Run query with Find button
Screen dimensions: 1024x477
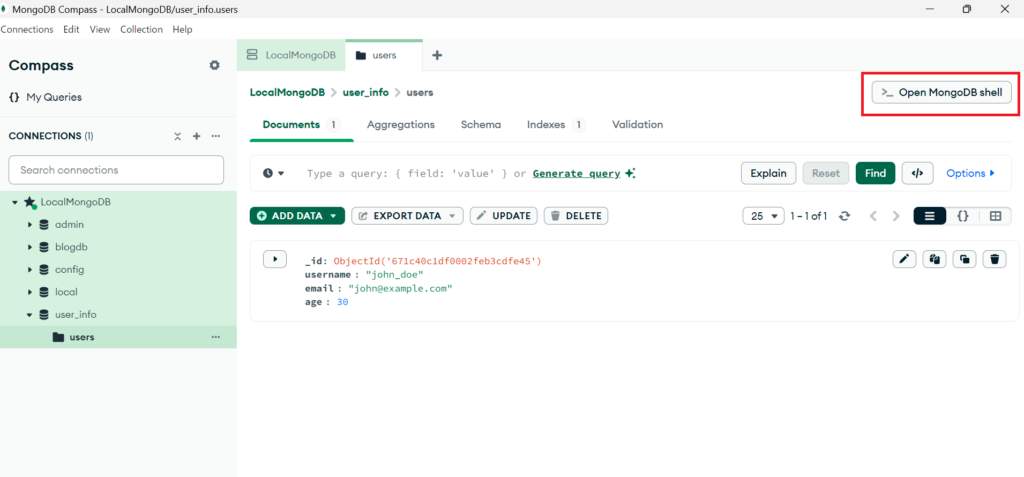click(x=876, y=173)
